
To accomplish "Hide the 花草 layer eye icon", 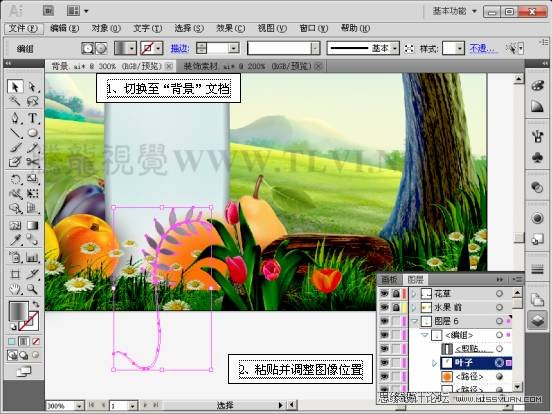I will point(384,293).
